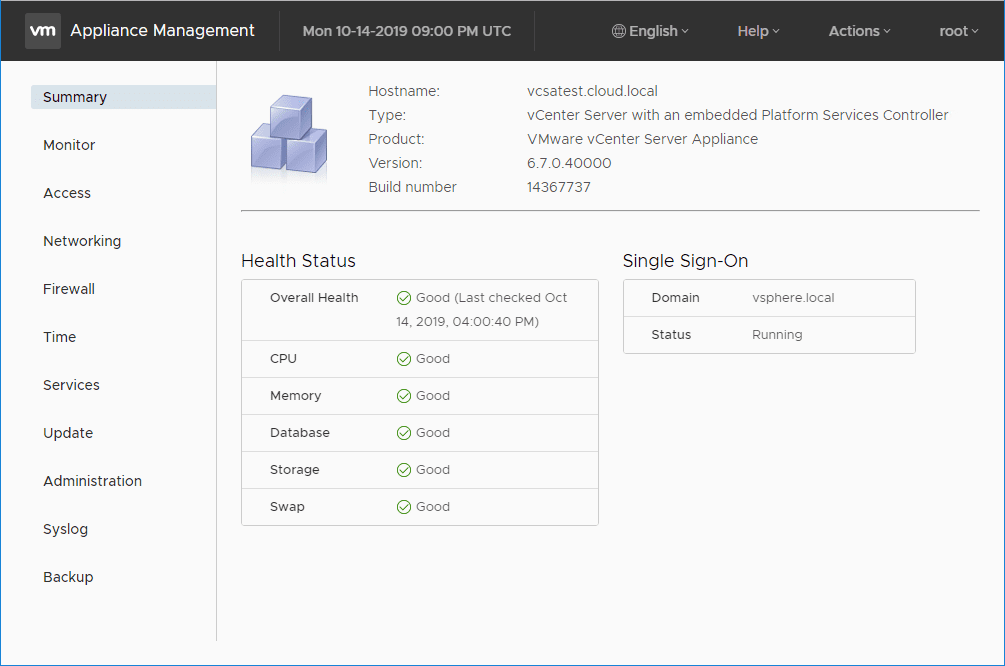This screenshot has width=1005, height=666.
Task: Click the Database health check icon
Action: 404,433
